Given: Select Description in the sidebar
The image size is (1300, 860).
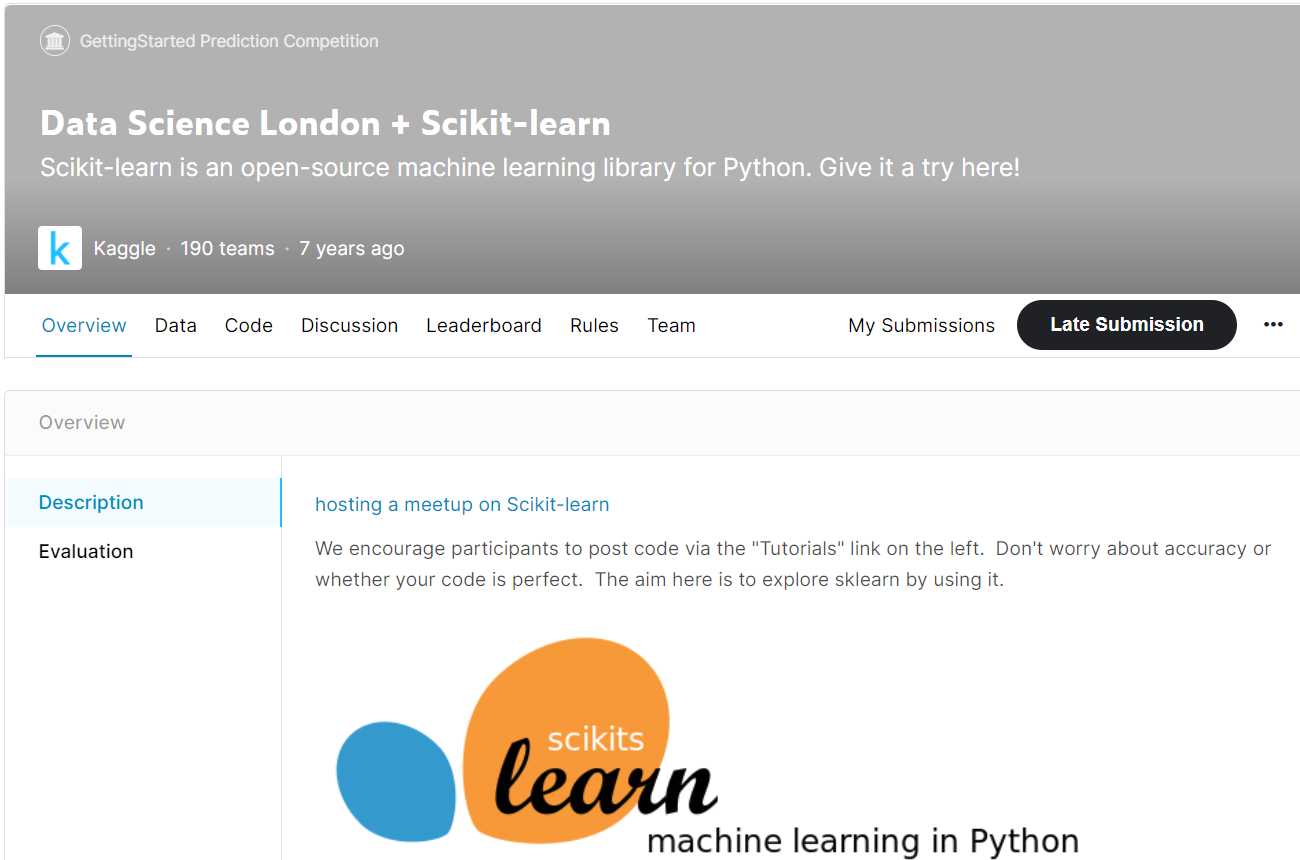Looking at the screenshot, I should pos(143,502).
